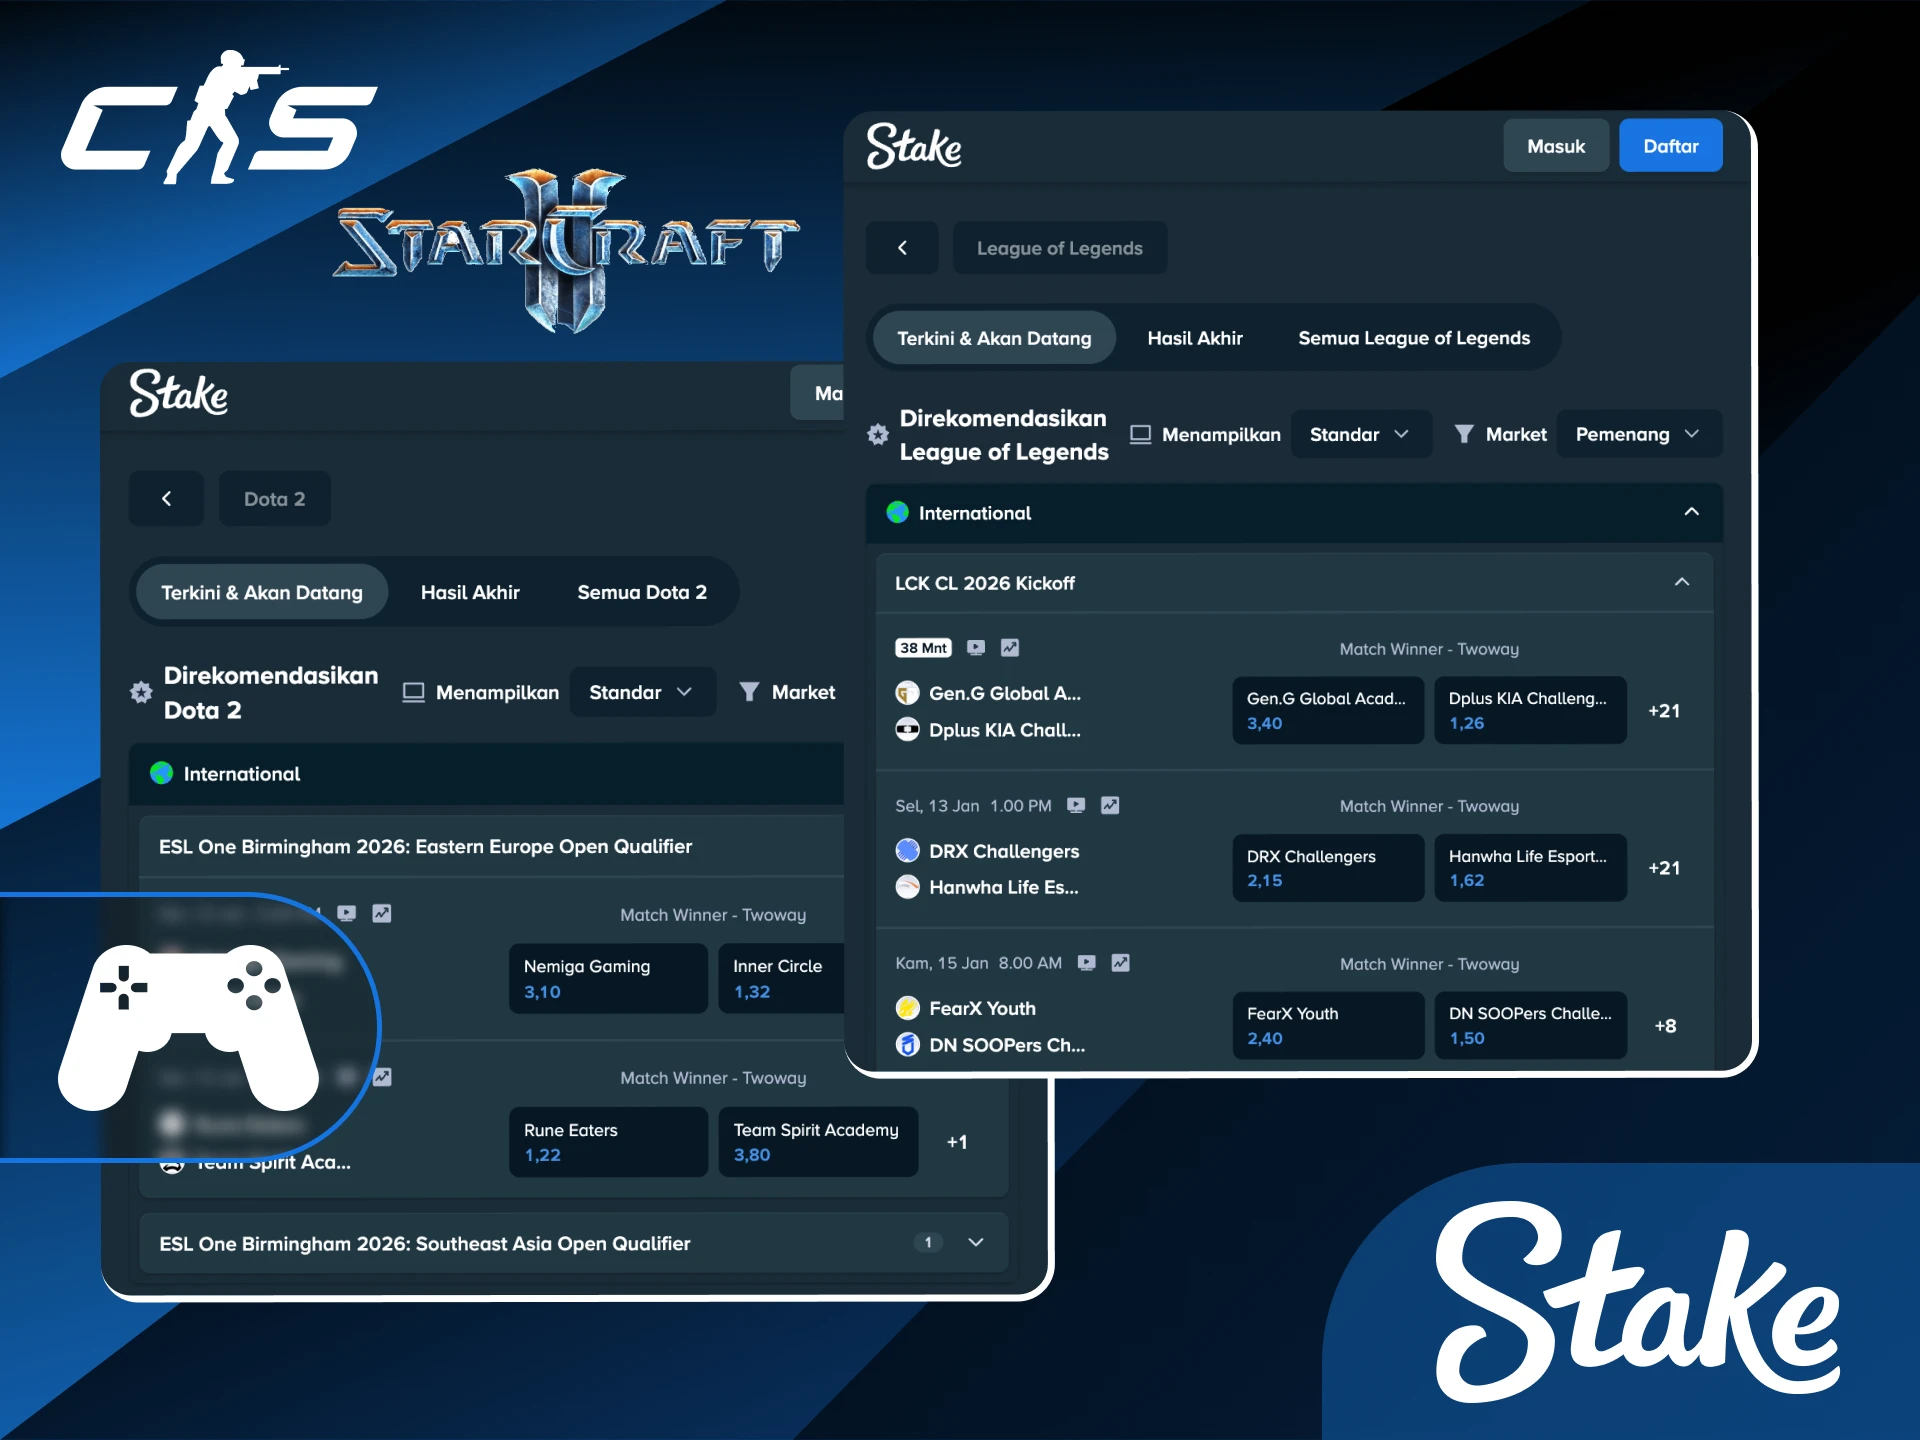This screenshot has width=1920, height=1440.
Task: Click the back arrow on League of Legends page
Action: point(902,247)
